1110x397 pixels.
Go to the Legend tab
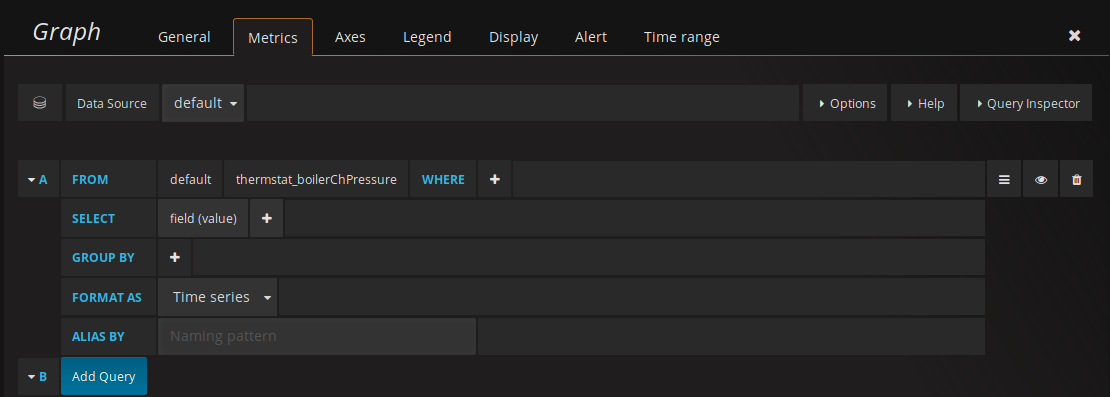pyautogui.click(x=427, y=37)
